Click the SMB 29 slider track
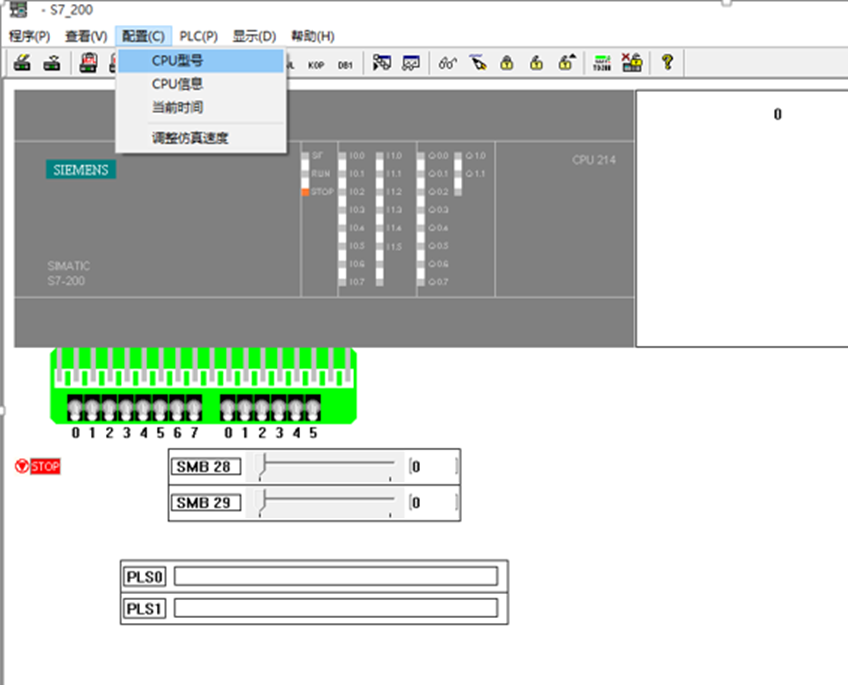The height and width of the screenshot is (685, 848). click(x=326, y=503)
